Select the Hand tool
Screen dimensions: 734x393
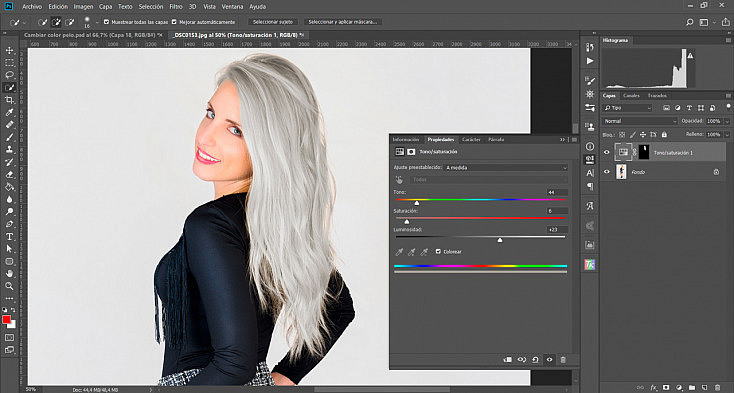point(9,274)
